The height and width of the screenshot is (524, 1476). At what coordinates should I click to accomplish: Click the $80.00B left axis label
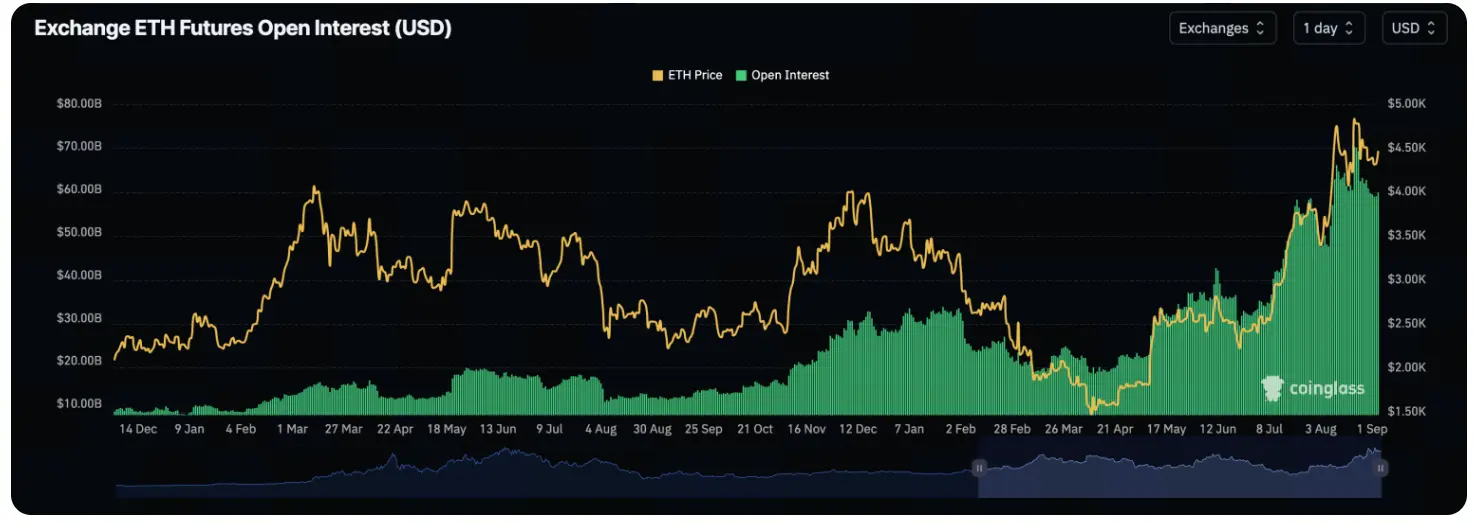click(x=79, y=104)
